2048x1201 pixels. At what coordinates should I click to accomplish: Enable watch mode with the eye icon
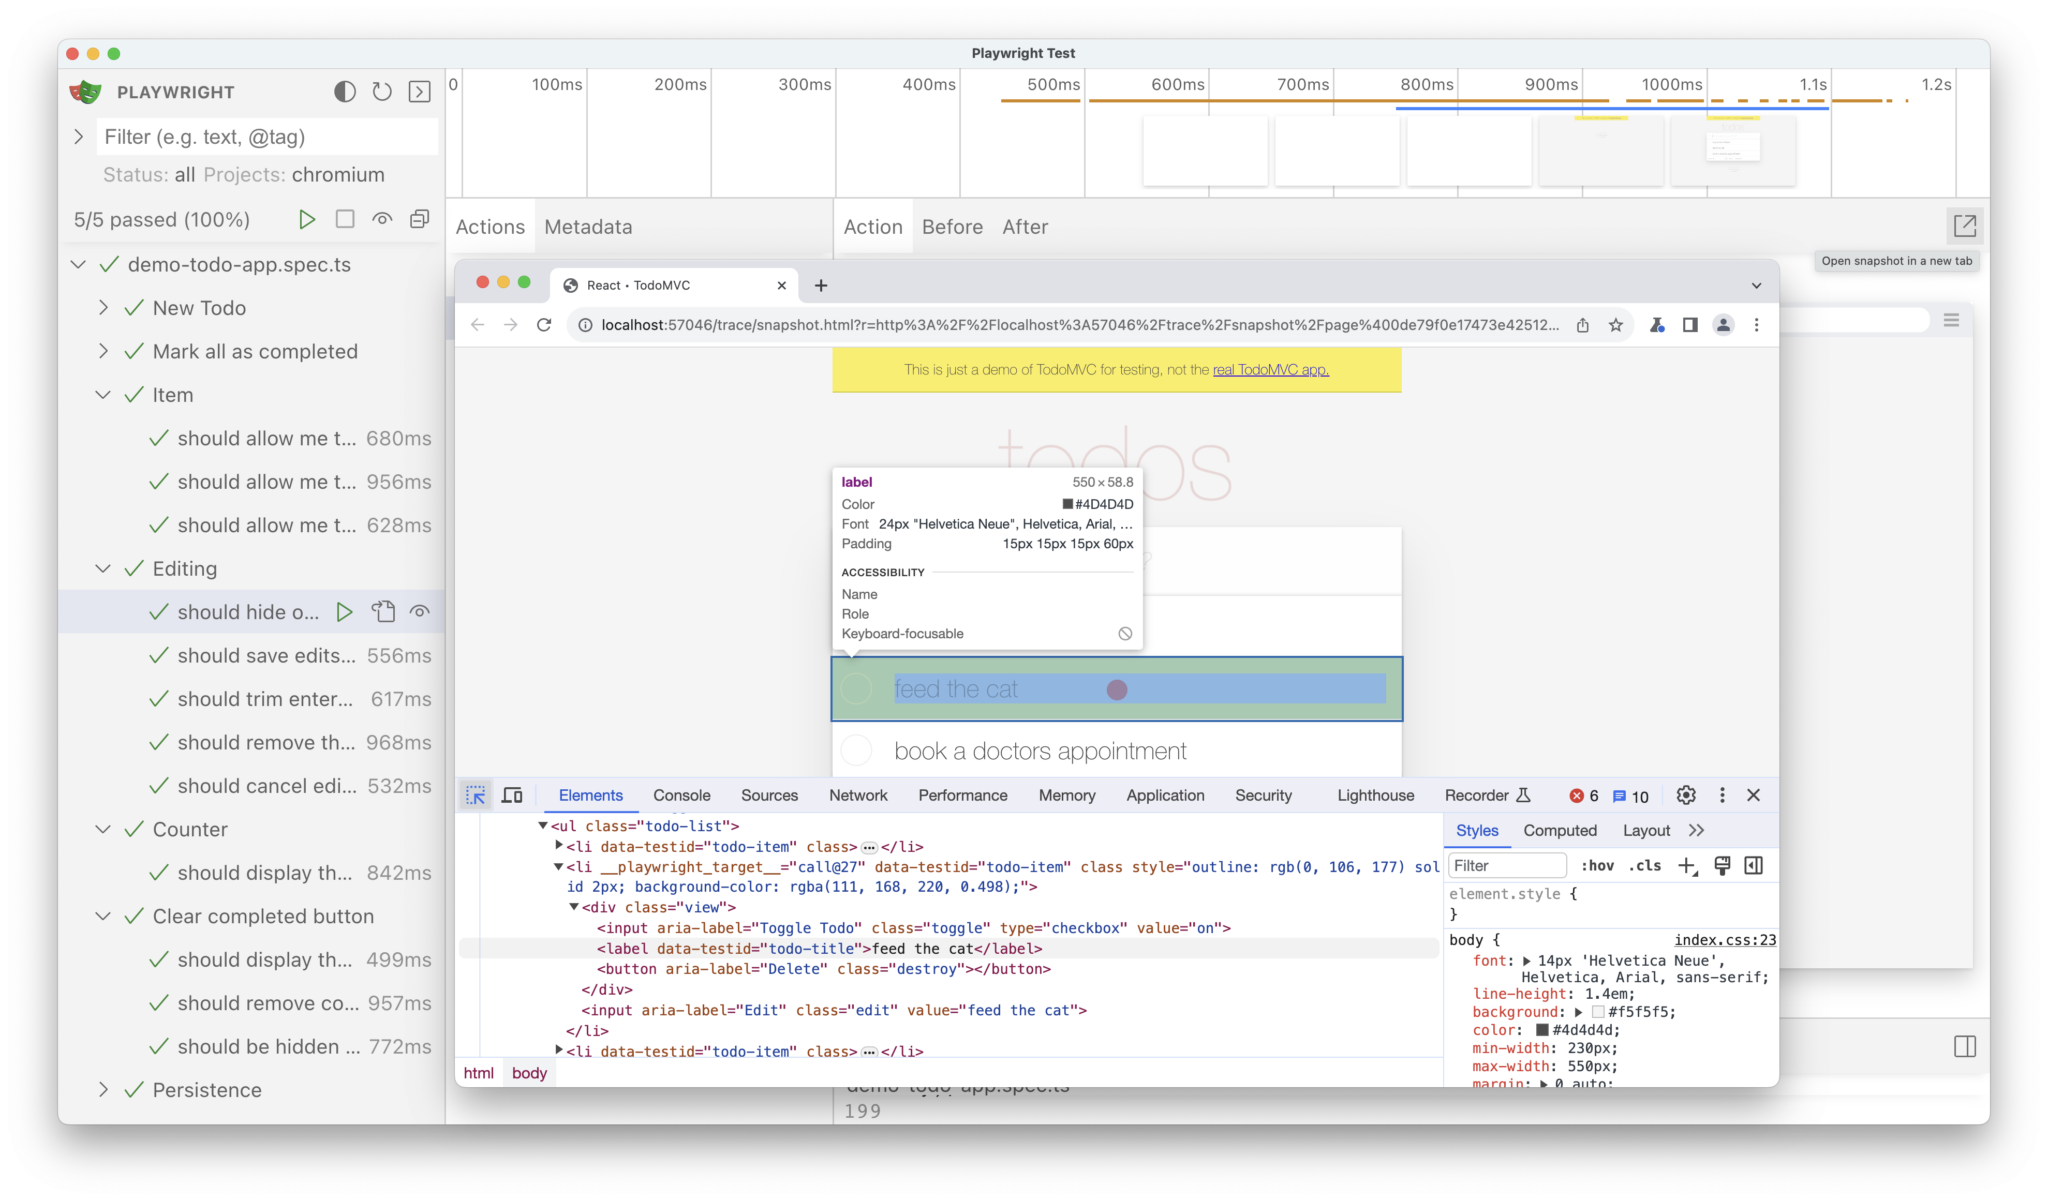tap(382, 219)
